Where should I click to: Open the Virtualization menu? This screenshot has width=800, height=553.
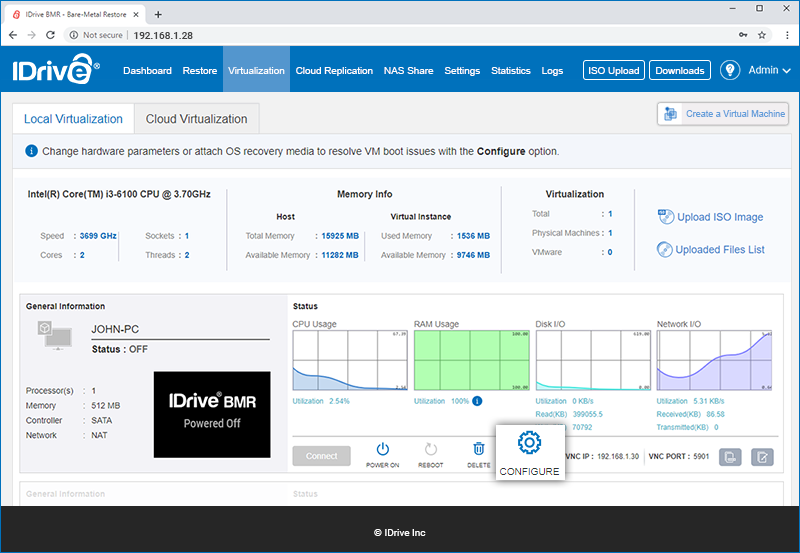(x=256, y=70)
